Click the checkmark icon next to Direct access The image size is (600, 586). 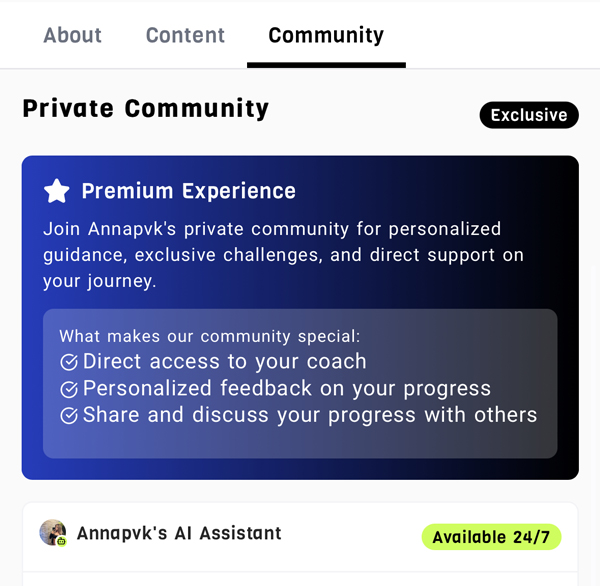(69, 362)
